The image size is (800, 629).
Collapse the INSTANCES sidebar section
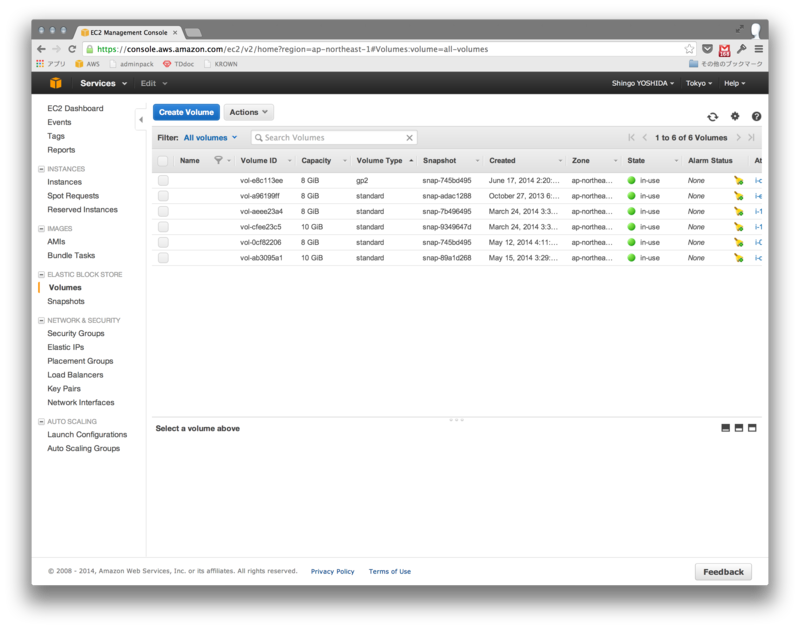coord(41,169)
